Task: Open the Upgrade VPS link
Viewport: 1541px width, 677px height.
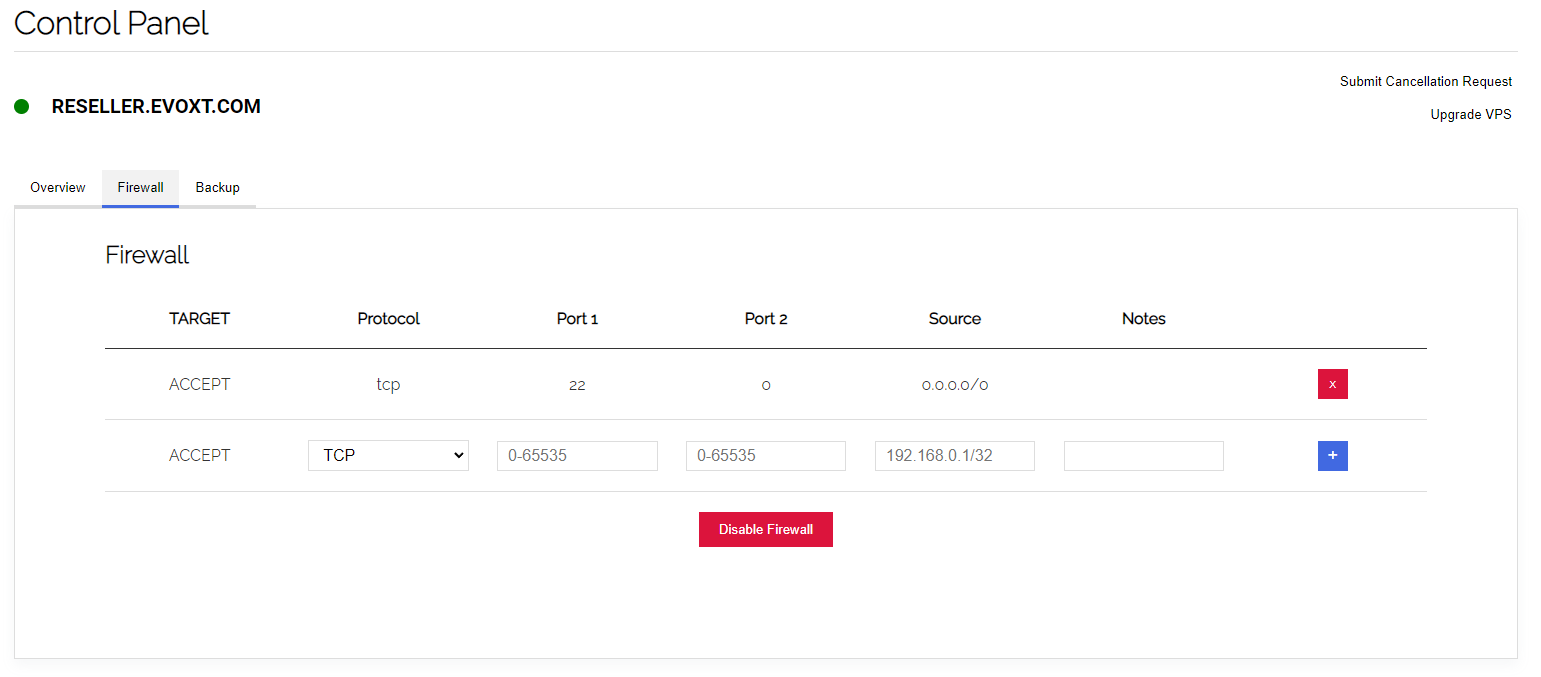Action: pyautogui.click(x=1470, y=115)
